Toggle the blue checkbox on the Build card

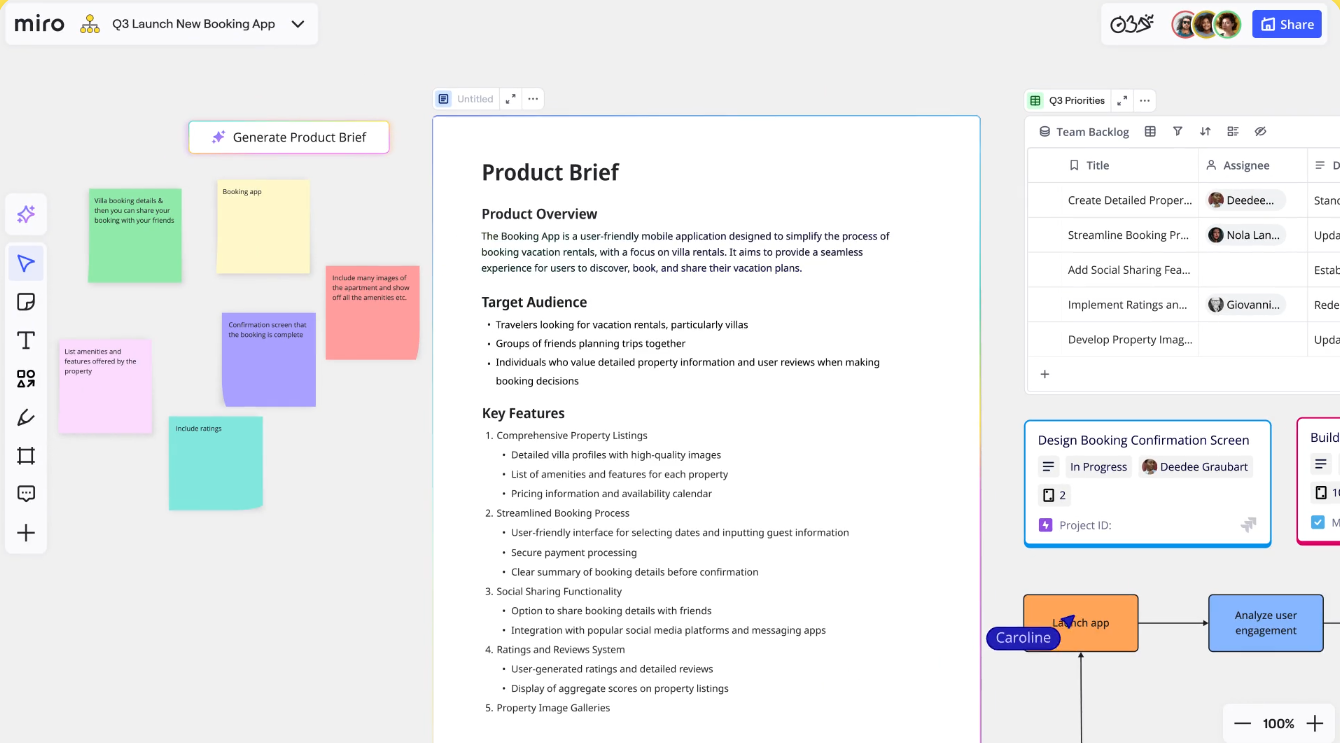(x=1317, y=522)
